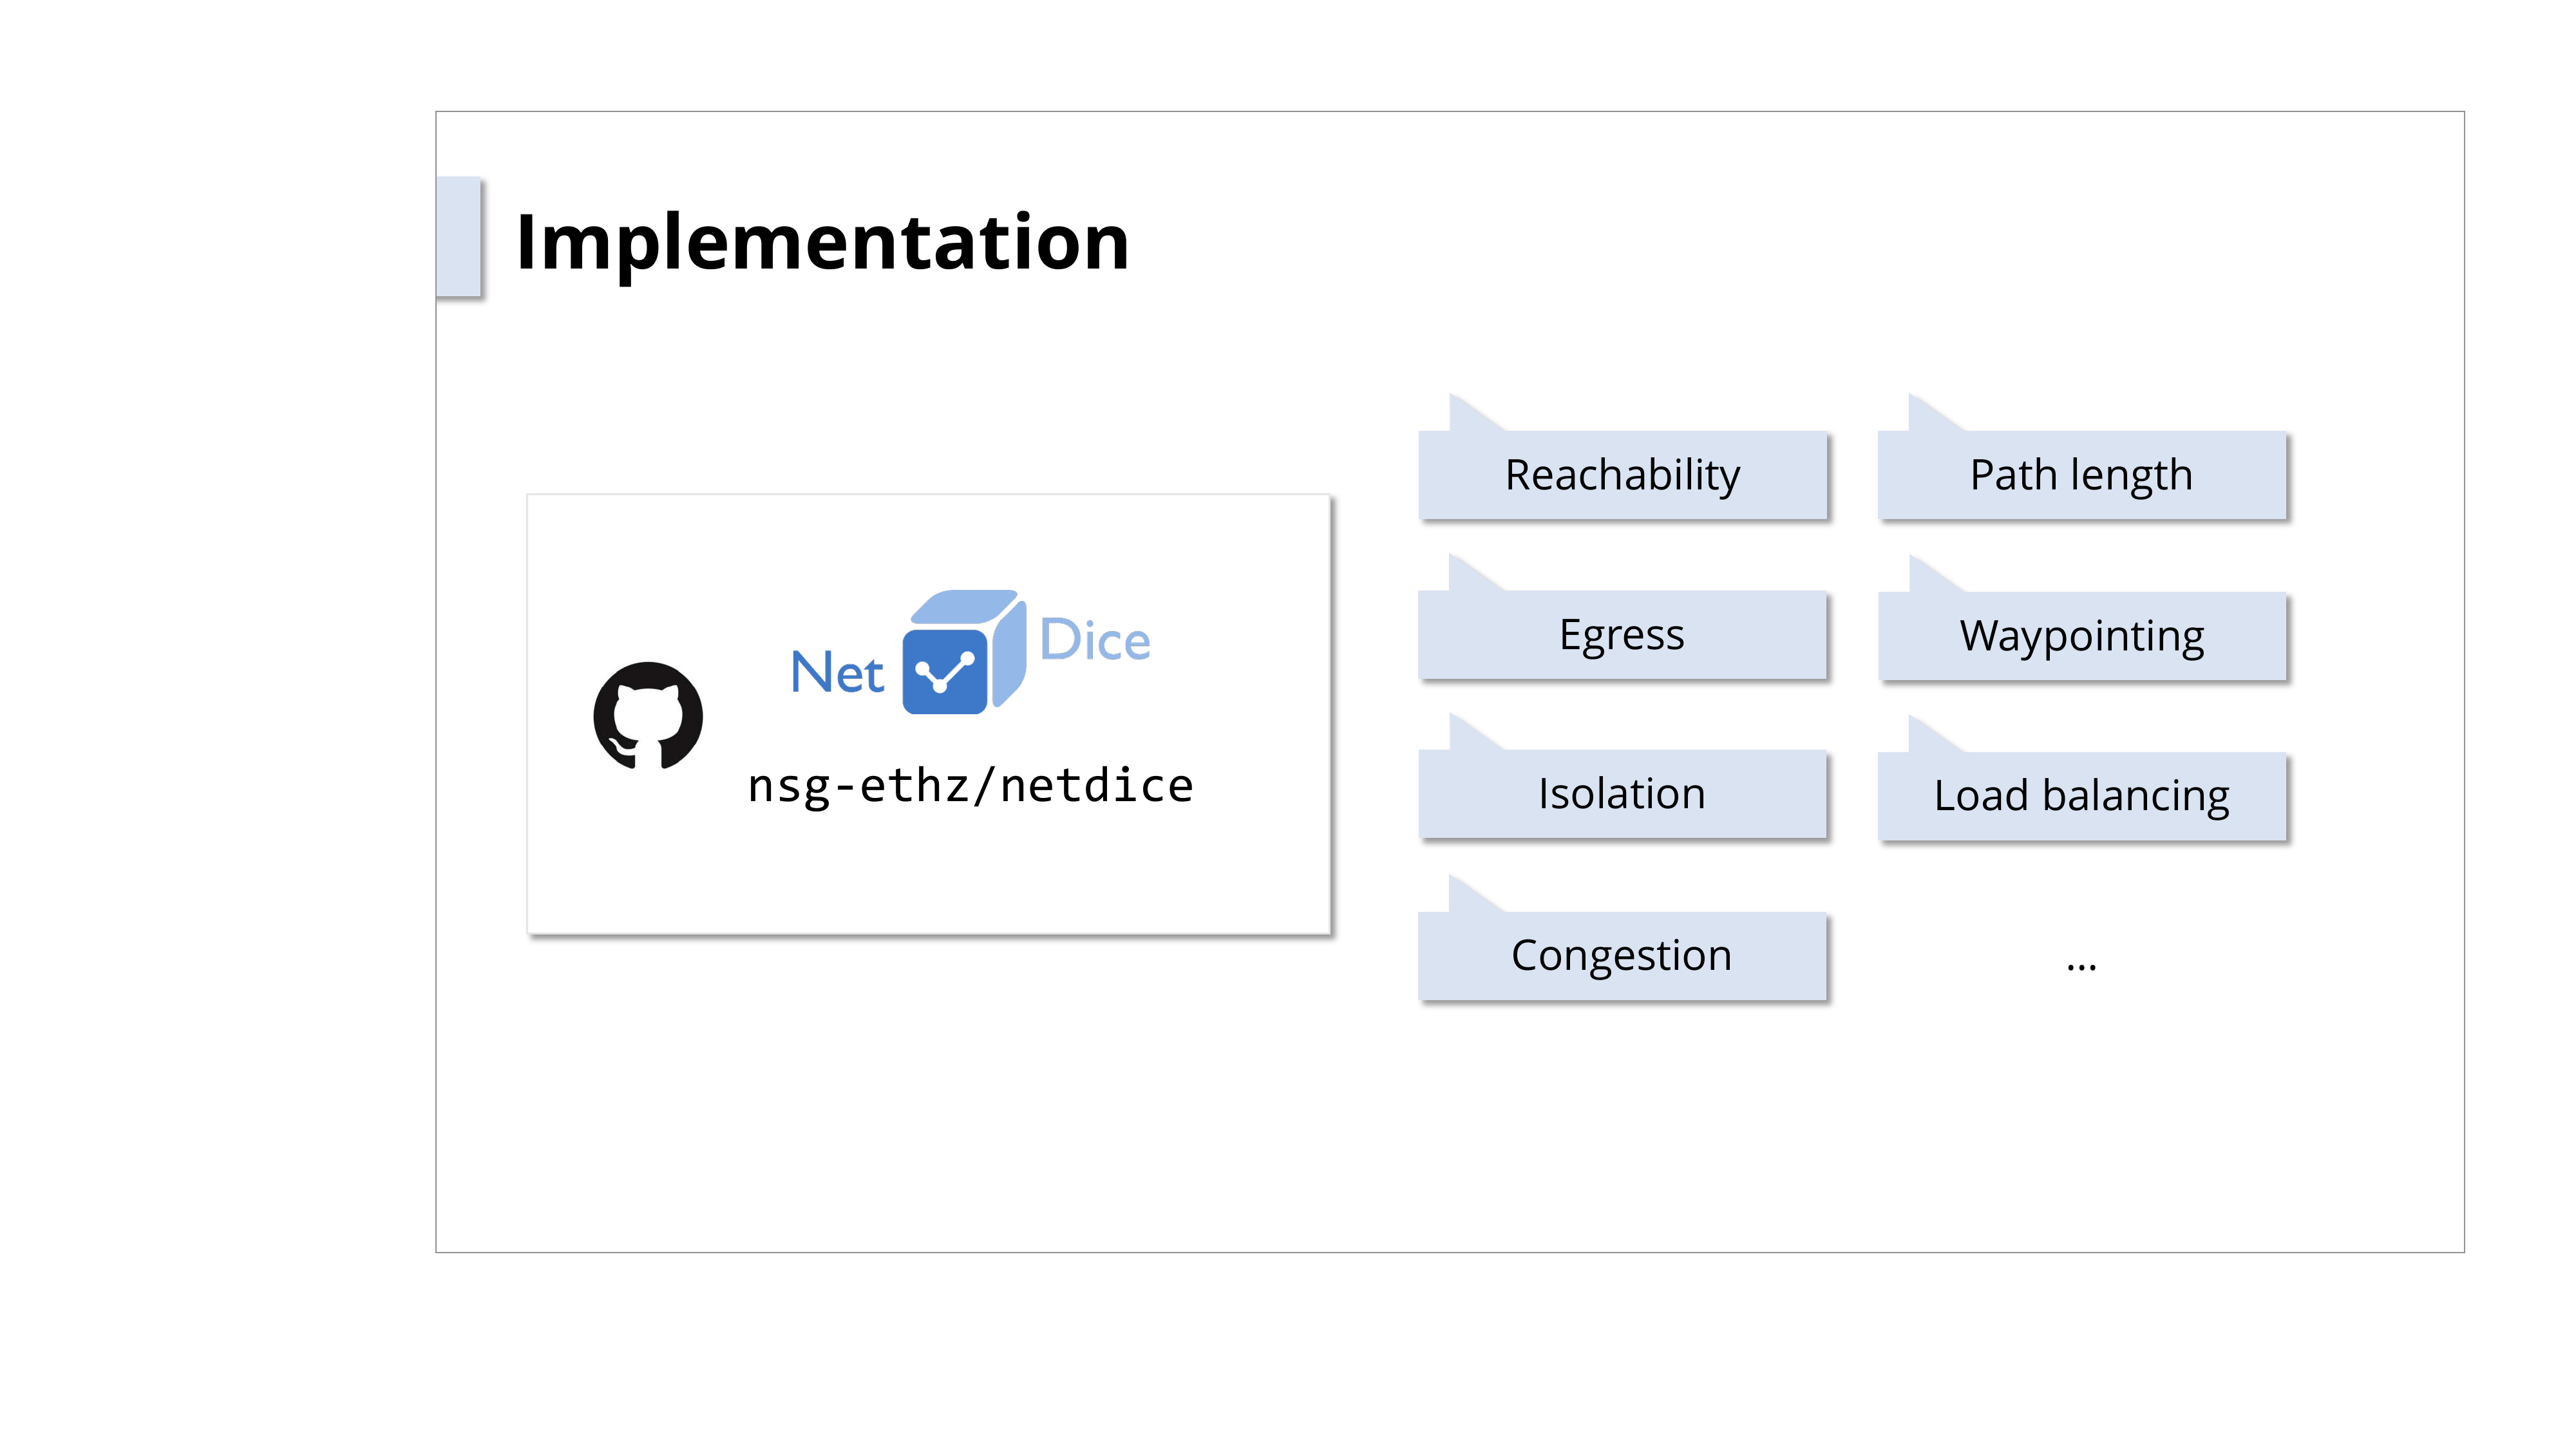Viewport: 2576px width, 1449px height.
Task: Choose the Waypointing property tag
Action: point(2081,636)
